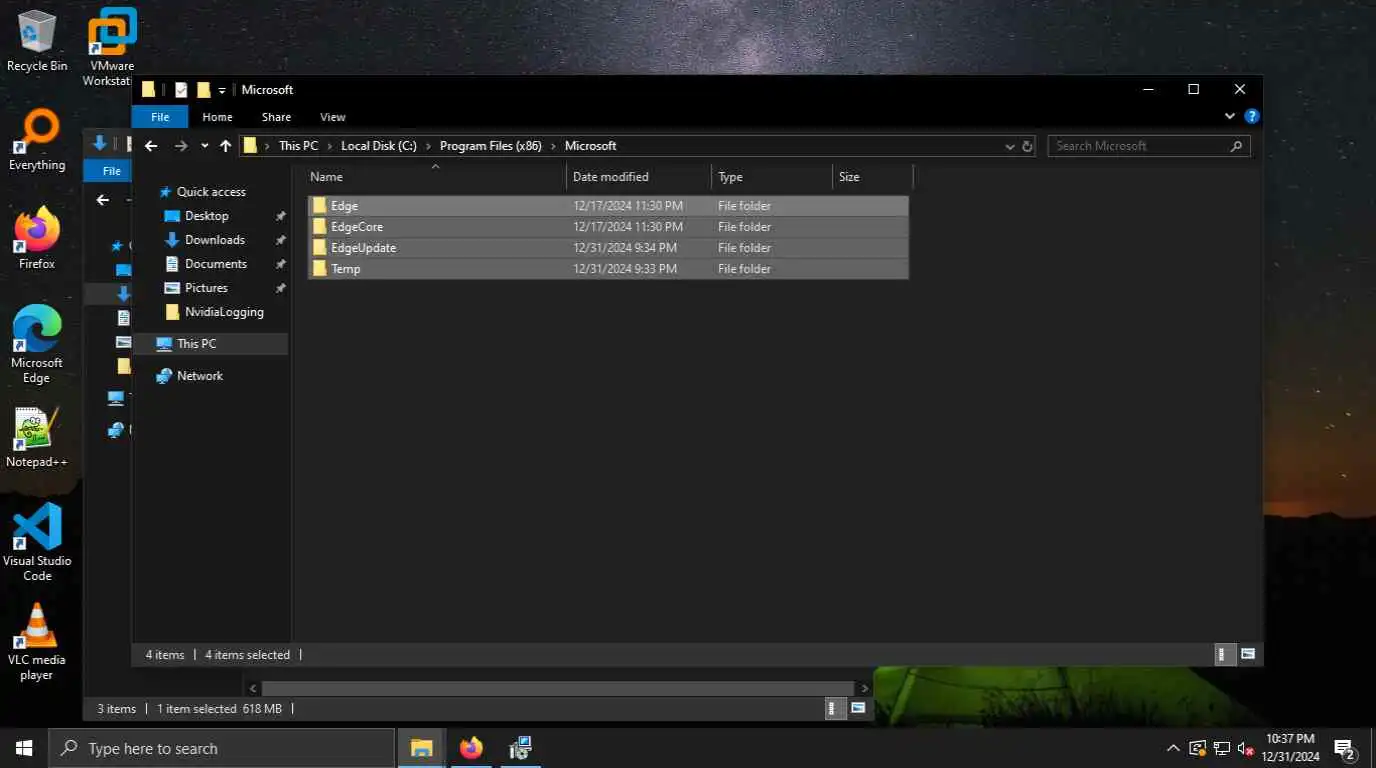
Task: Click date 12/31/2024 9:33 PM cell
Action: [624, 269]
